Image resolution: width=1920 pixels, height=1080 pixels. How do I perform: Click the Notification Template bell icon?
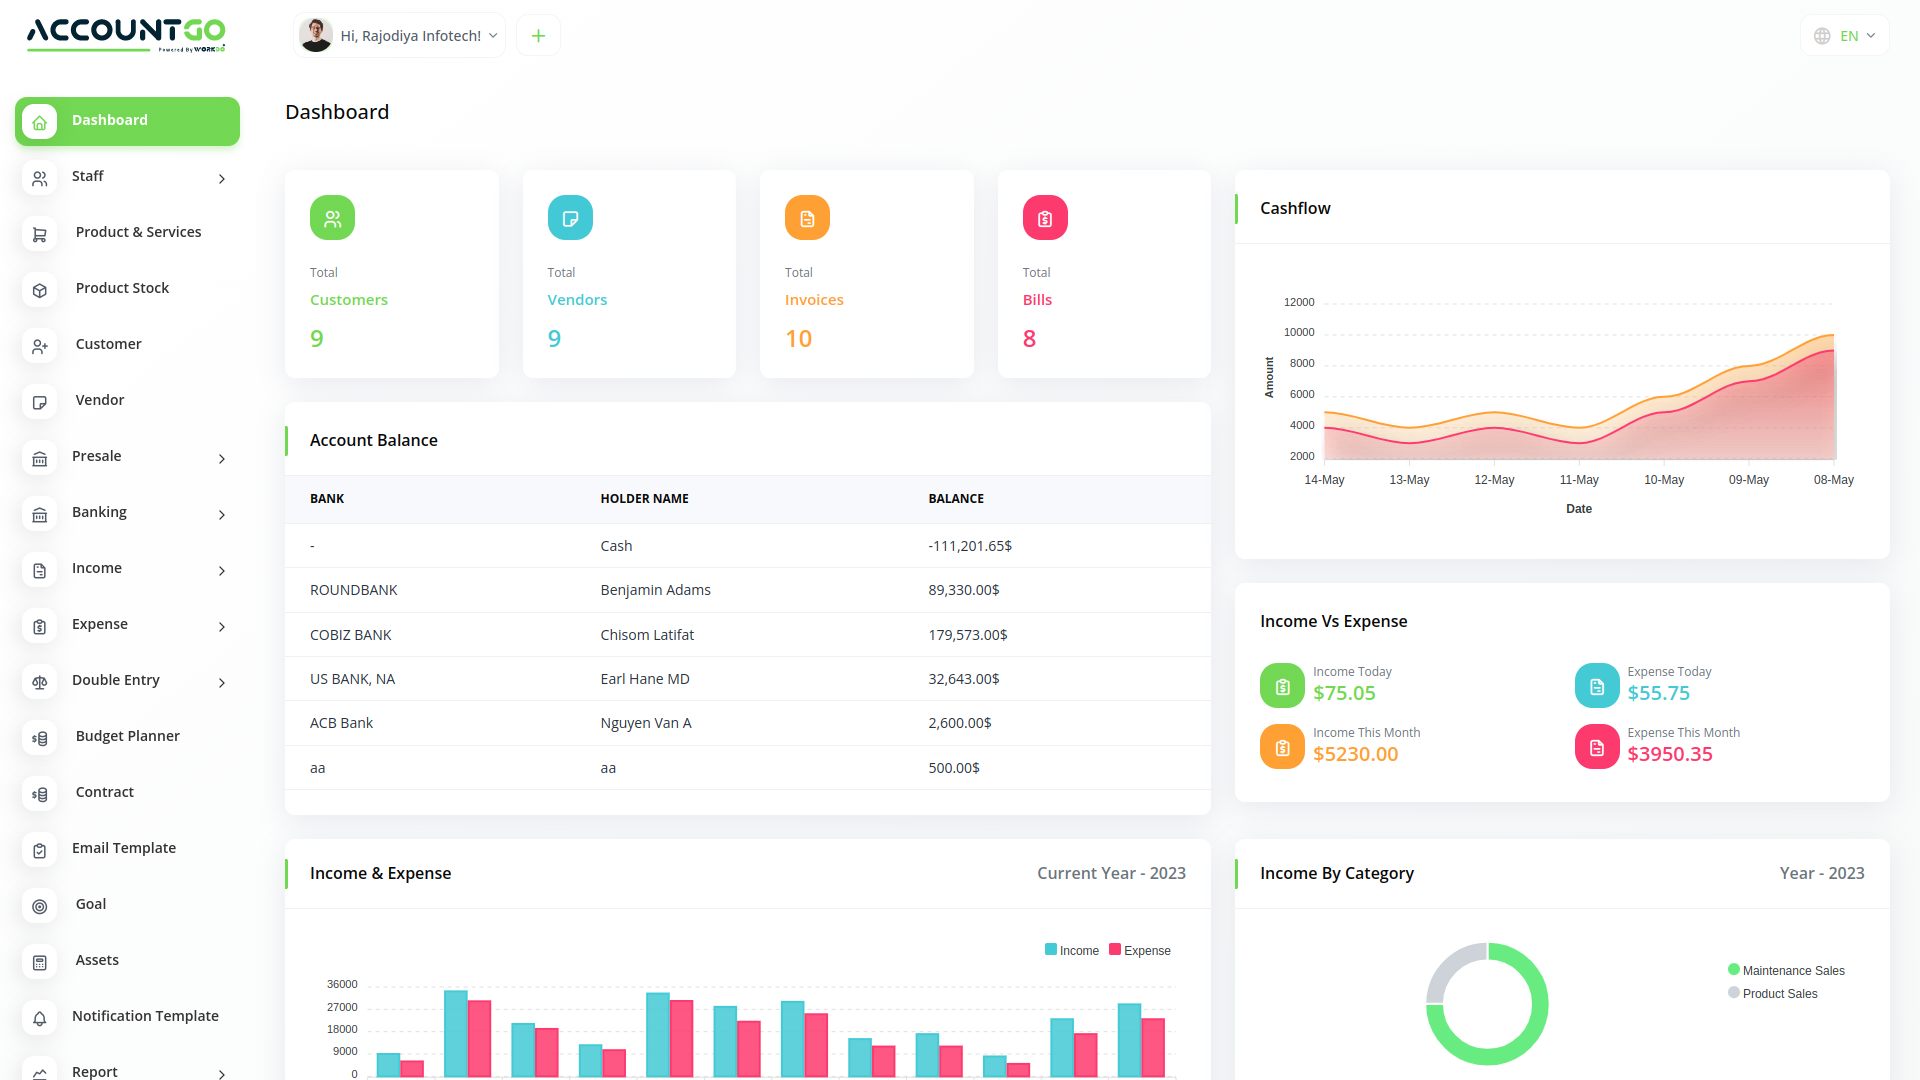click(40, 1018)
